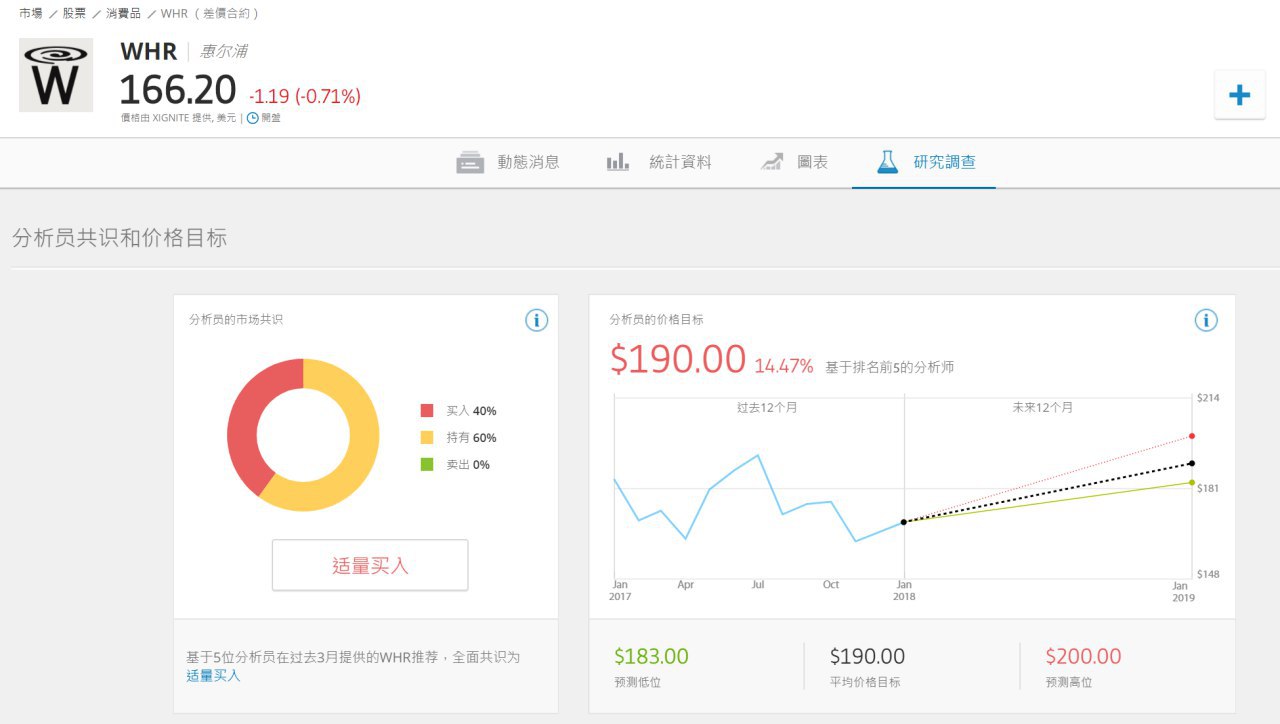The image size is (1280, 724).
Task: Click the Whirlpool WHR logo thumbnail
Action: pos(56,75)
